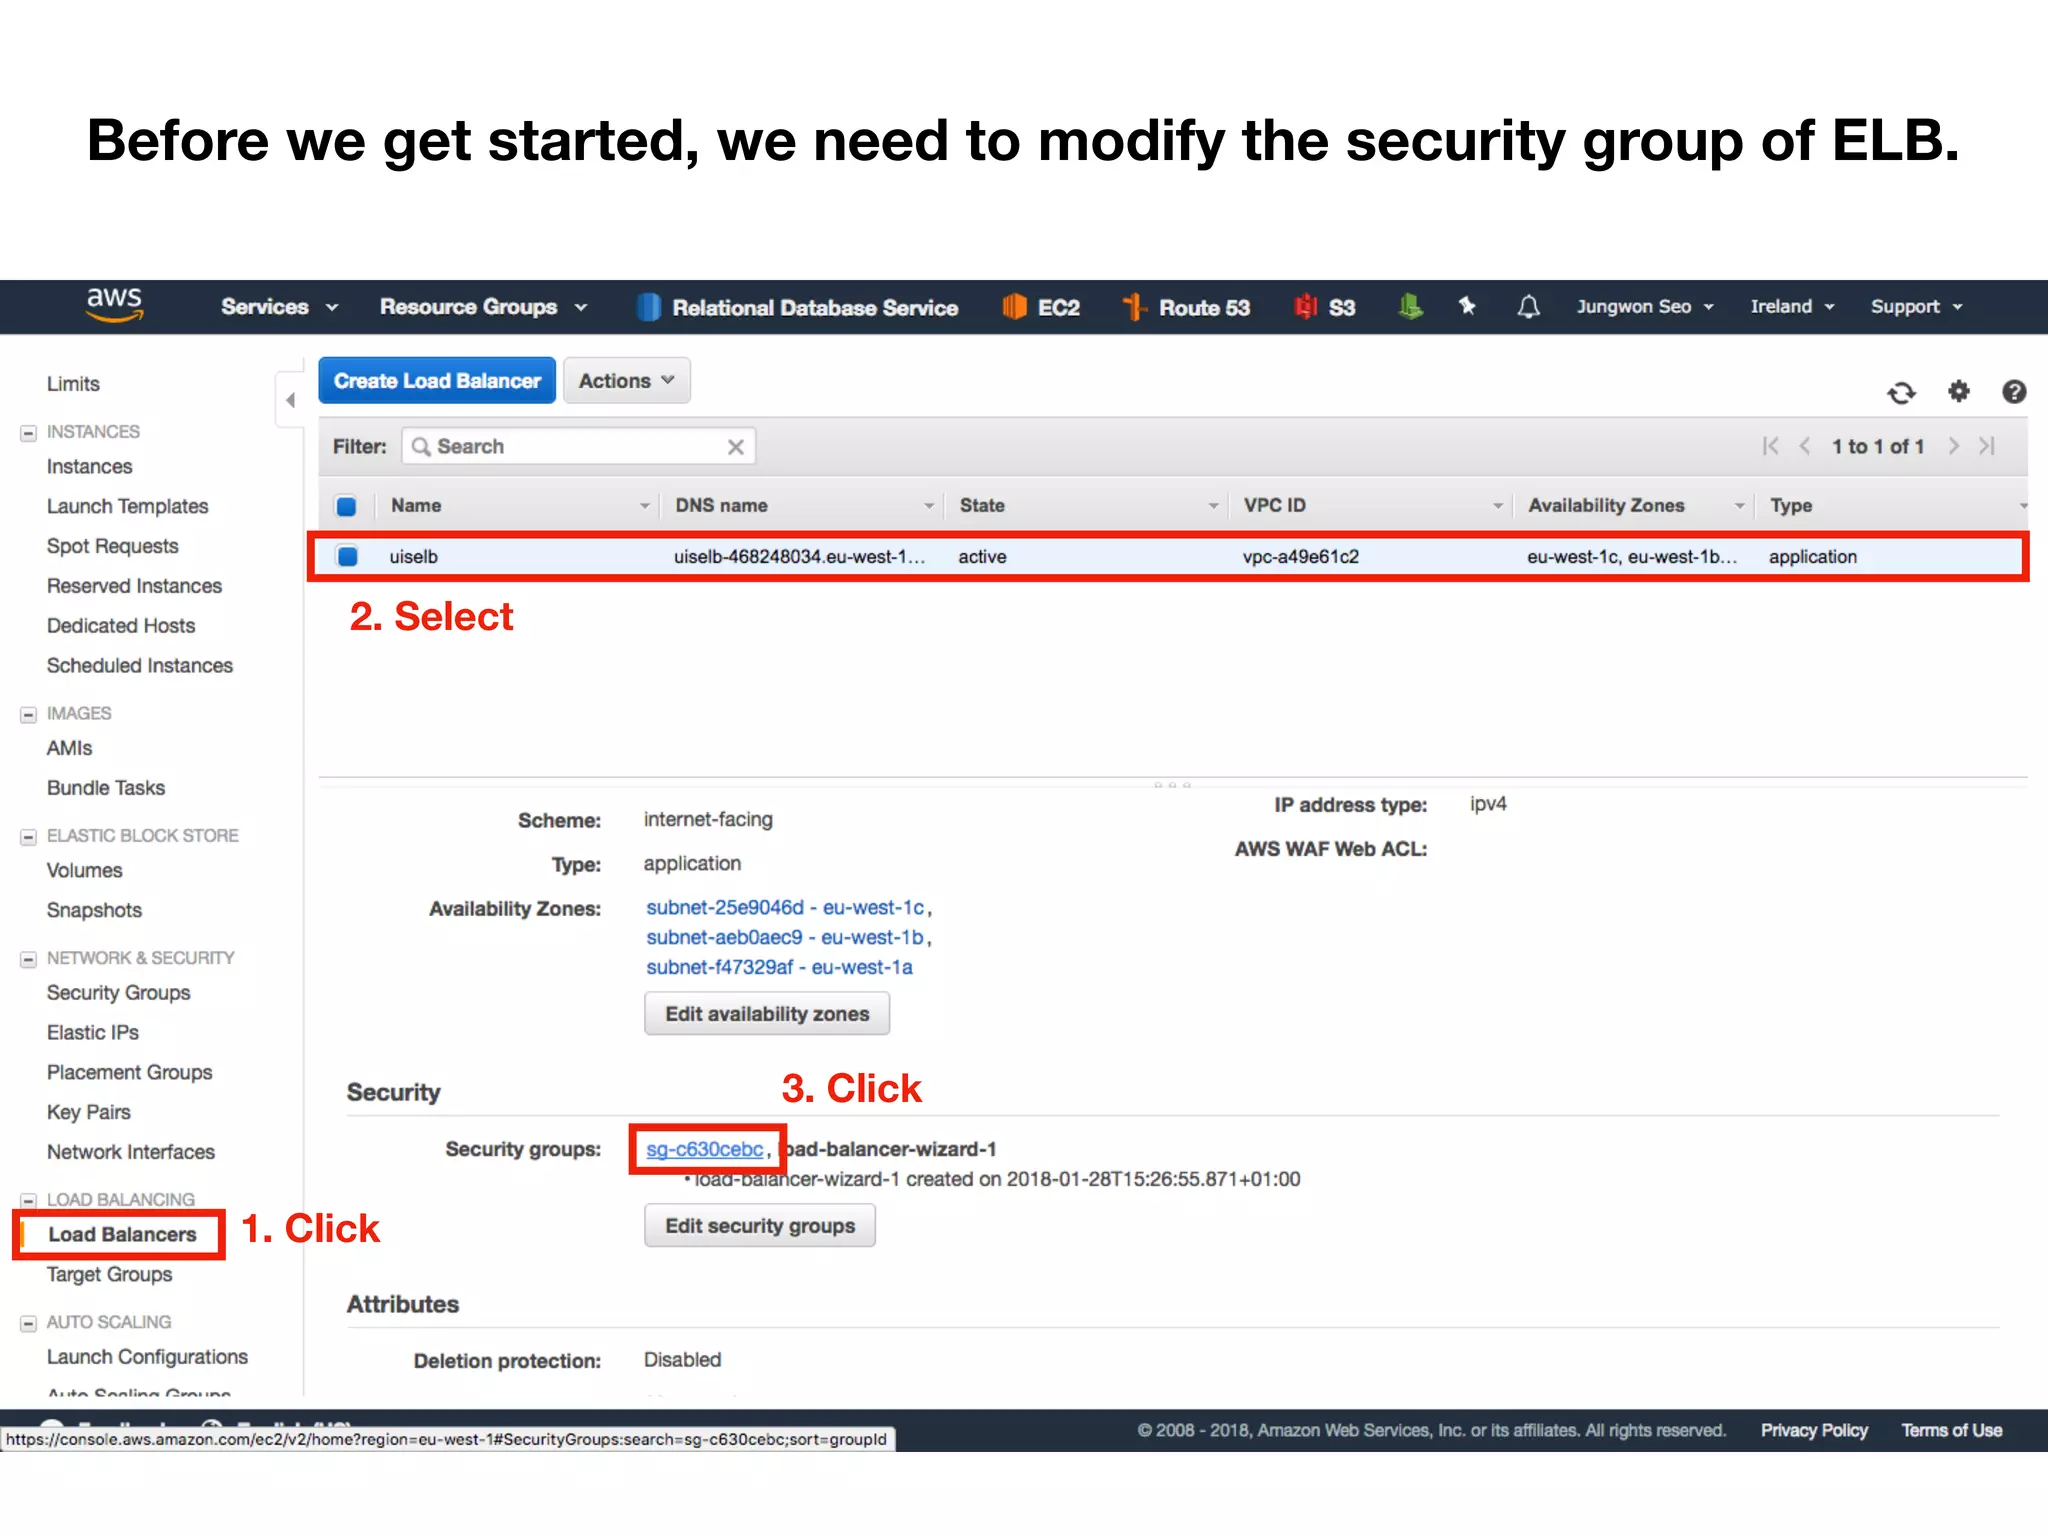Open subnet-25e9046d eu-west-1c link
This screenshot has height=1536, width=2048.
[785, 908]
